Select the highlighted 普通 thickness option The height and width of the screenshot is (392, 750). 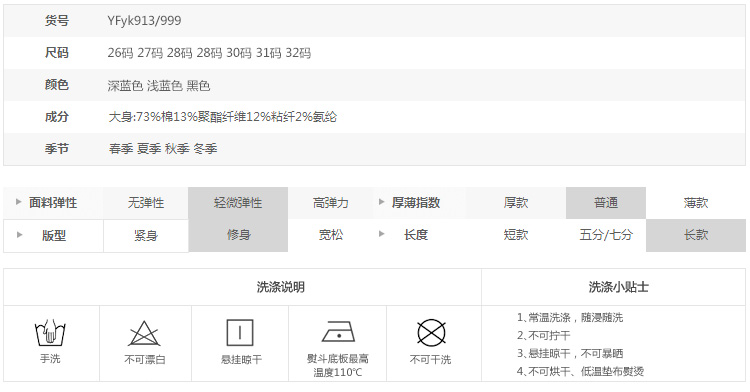pyautogui.click(x=606, y=203)
